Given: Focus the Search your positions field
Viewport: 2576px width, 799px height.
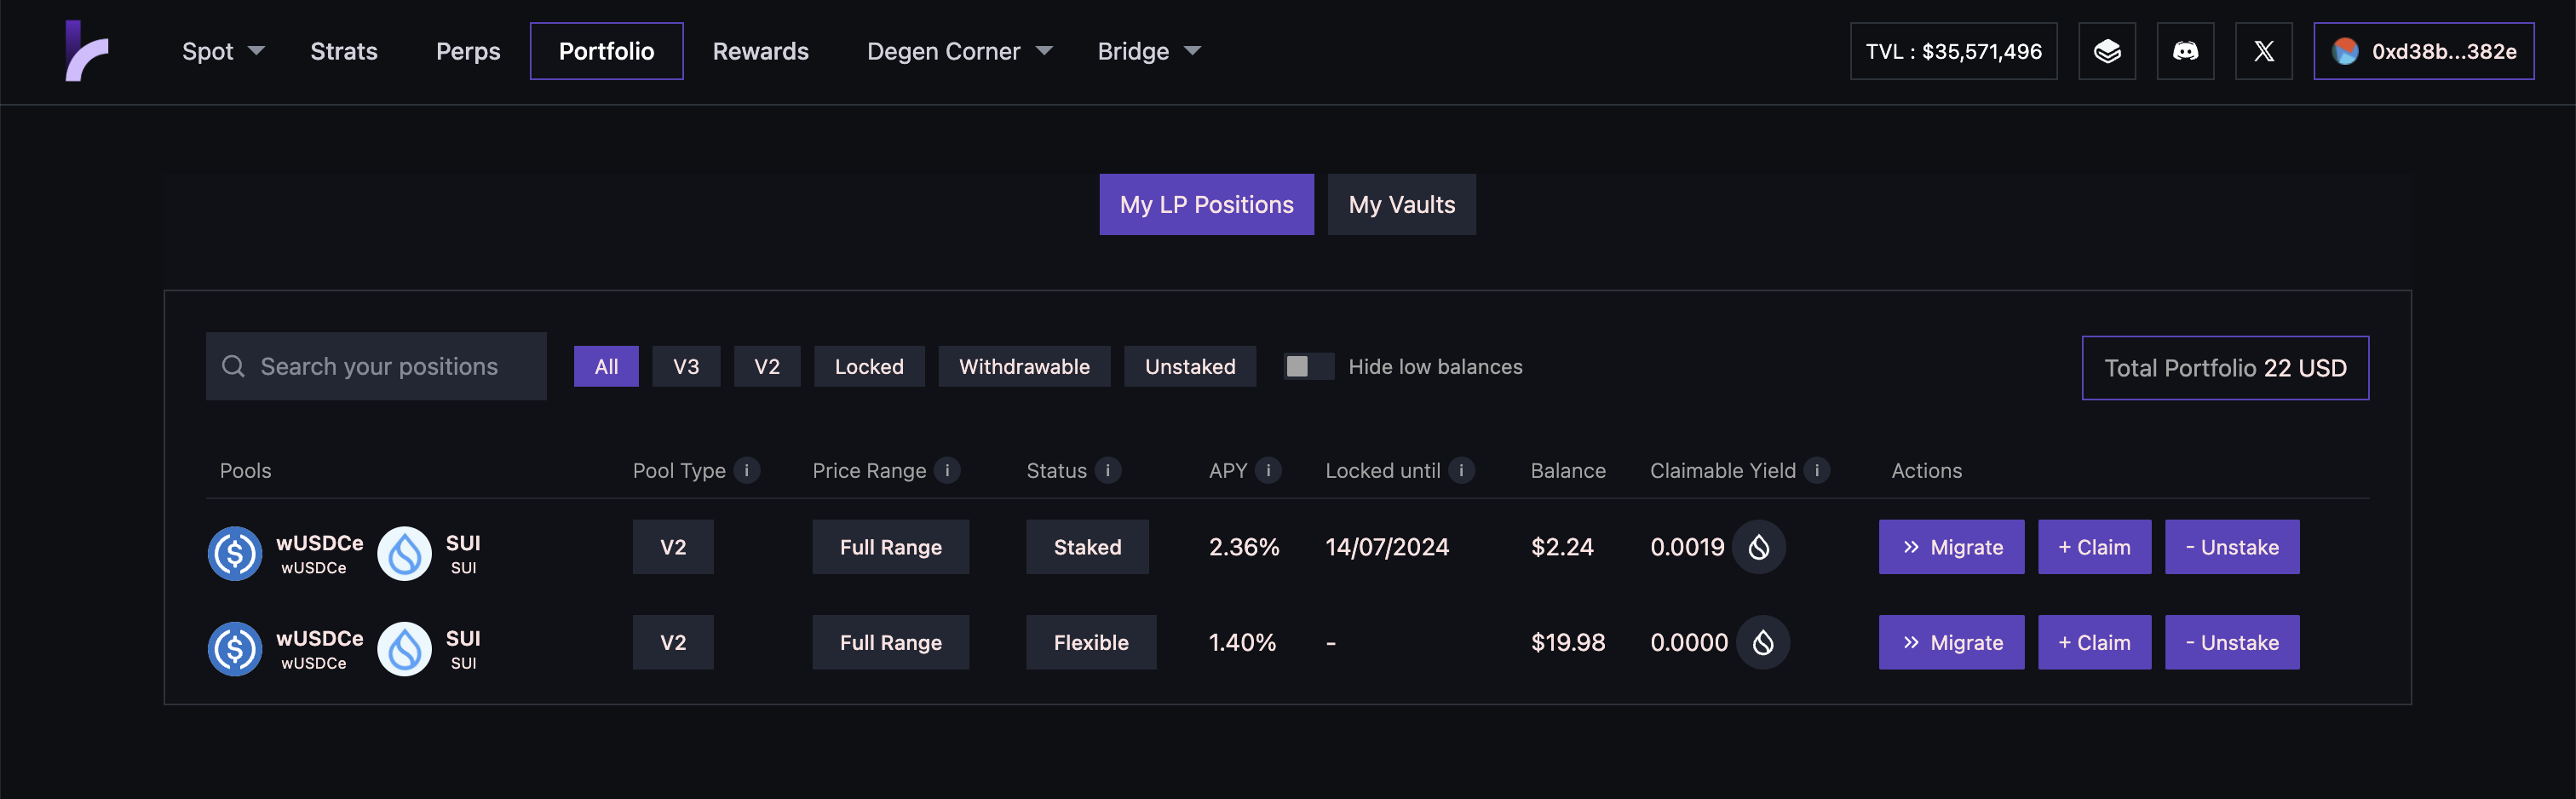Looking at the screenshot, I should point(390,367).
